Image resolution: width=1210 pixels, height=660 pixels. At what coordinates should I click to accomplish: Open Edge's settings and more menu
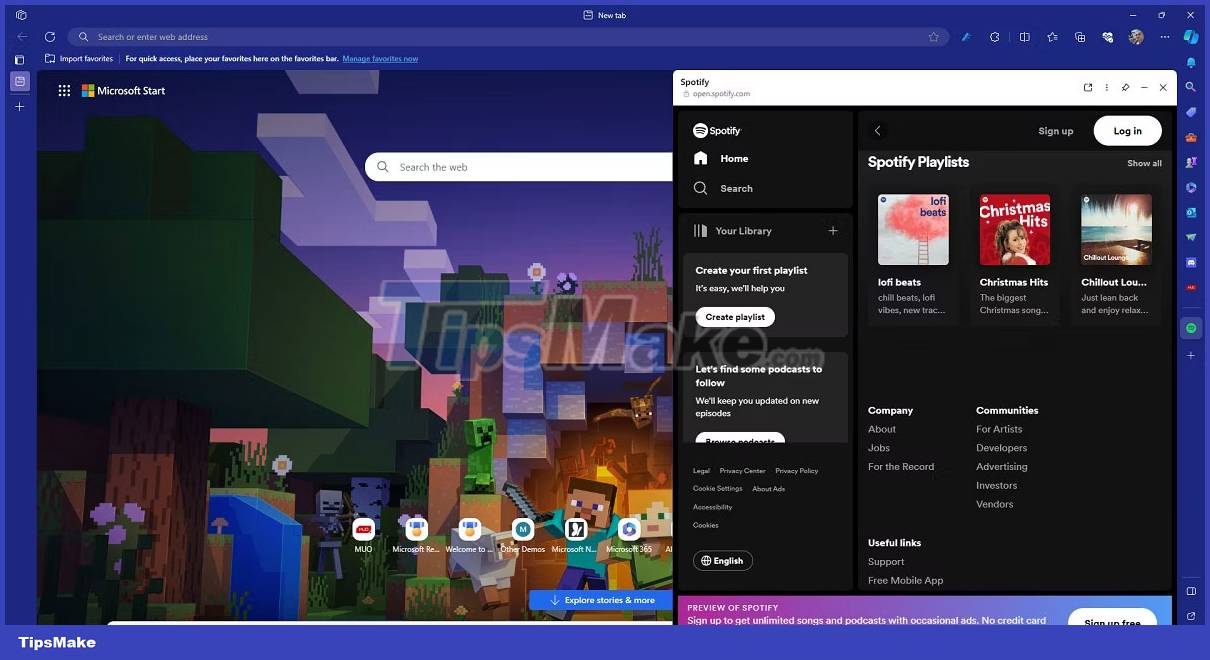coord(1165,36)
